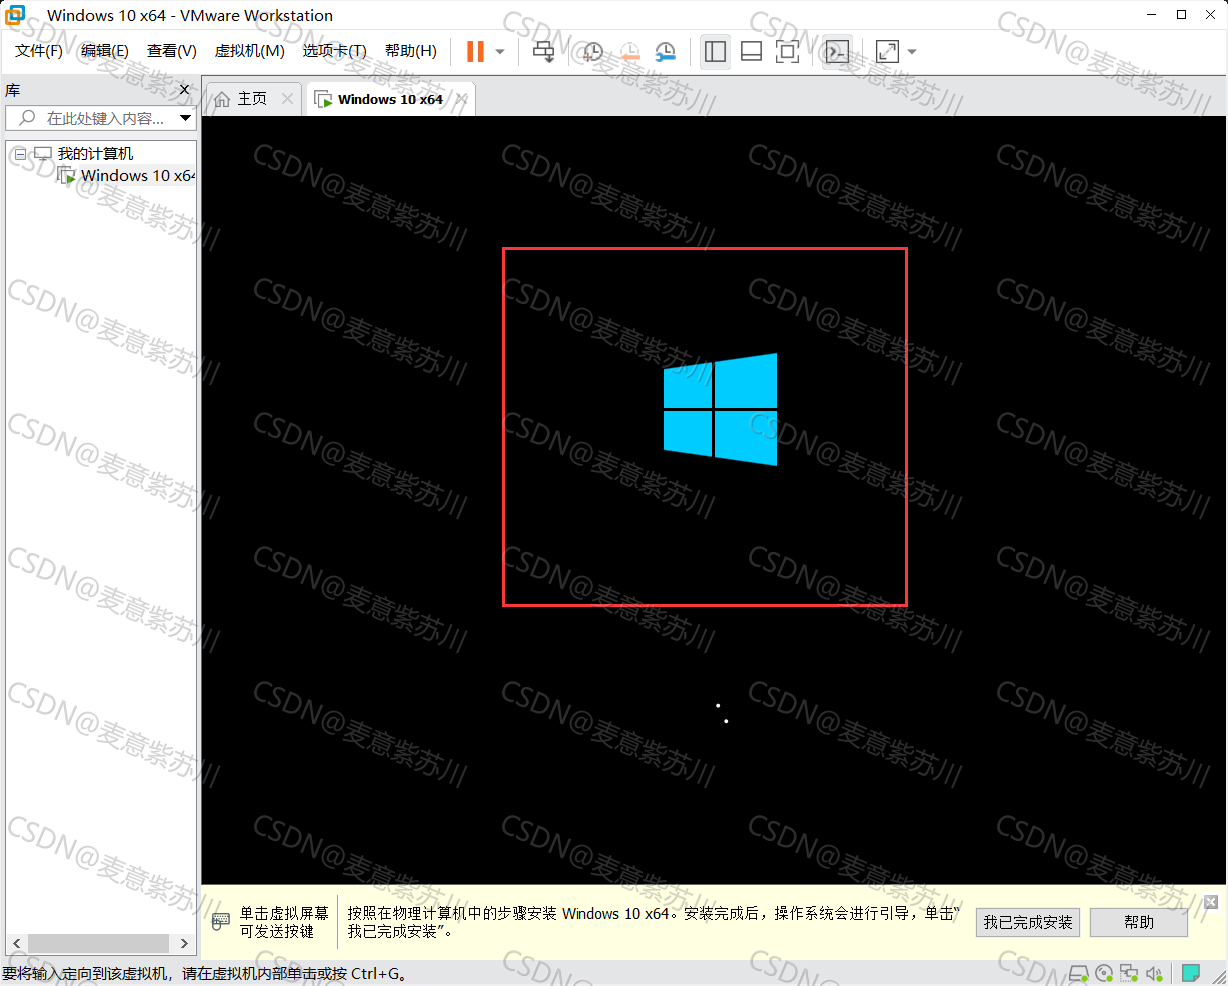Switch to the Windows 10 x64 tab
Viewport: 1228px width, 986px height.
click(390, 99)
